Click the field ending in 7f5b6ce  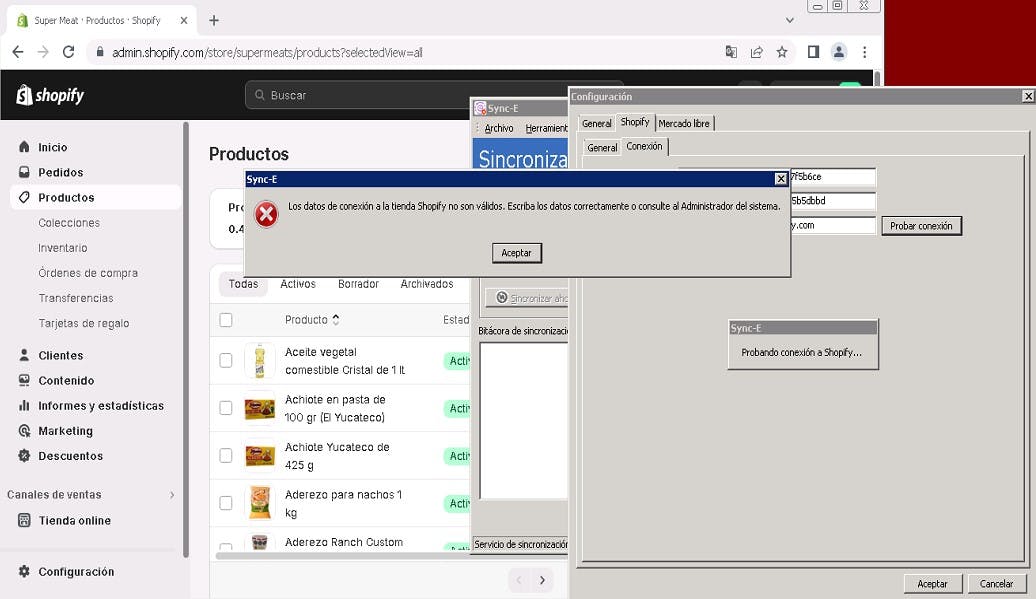point(832,176)
